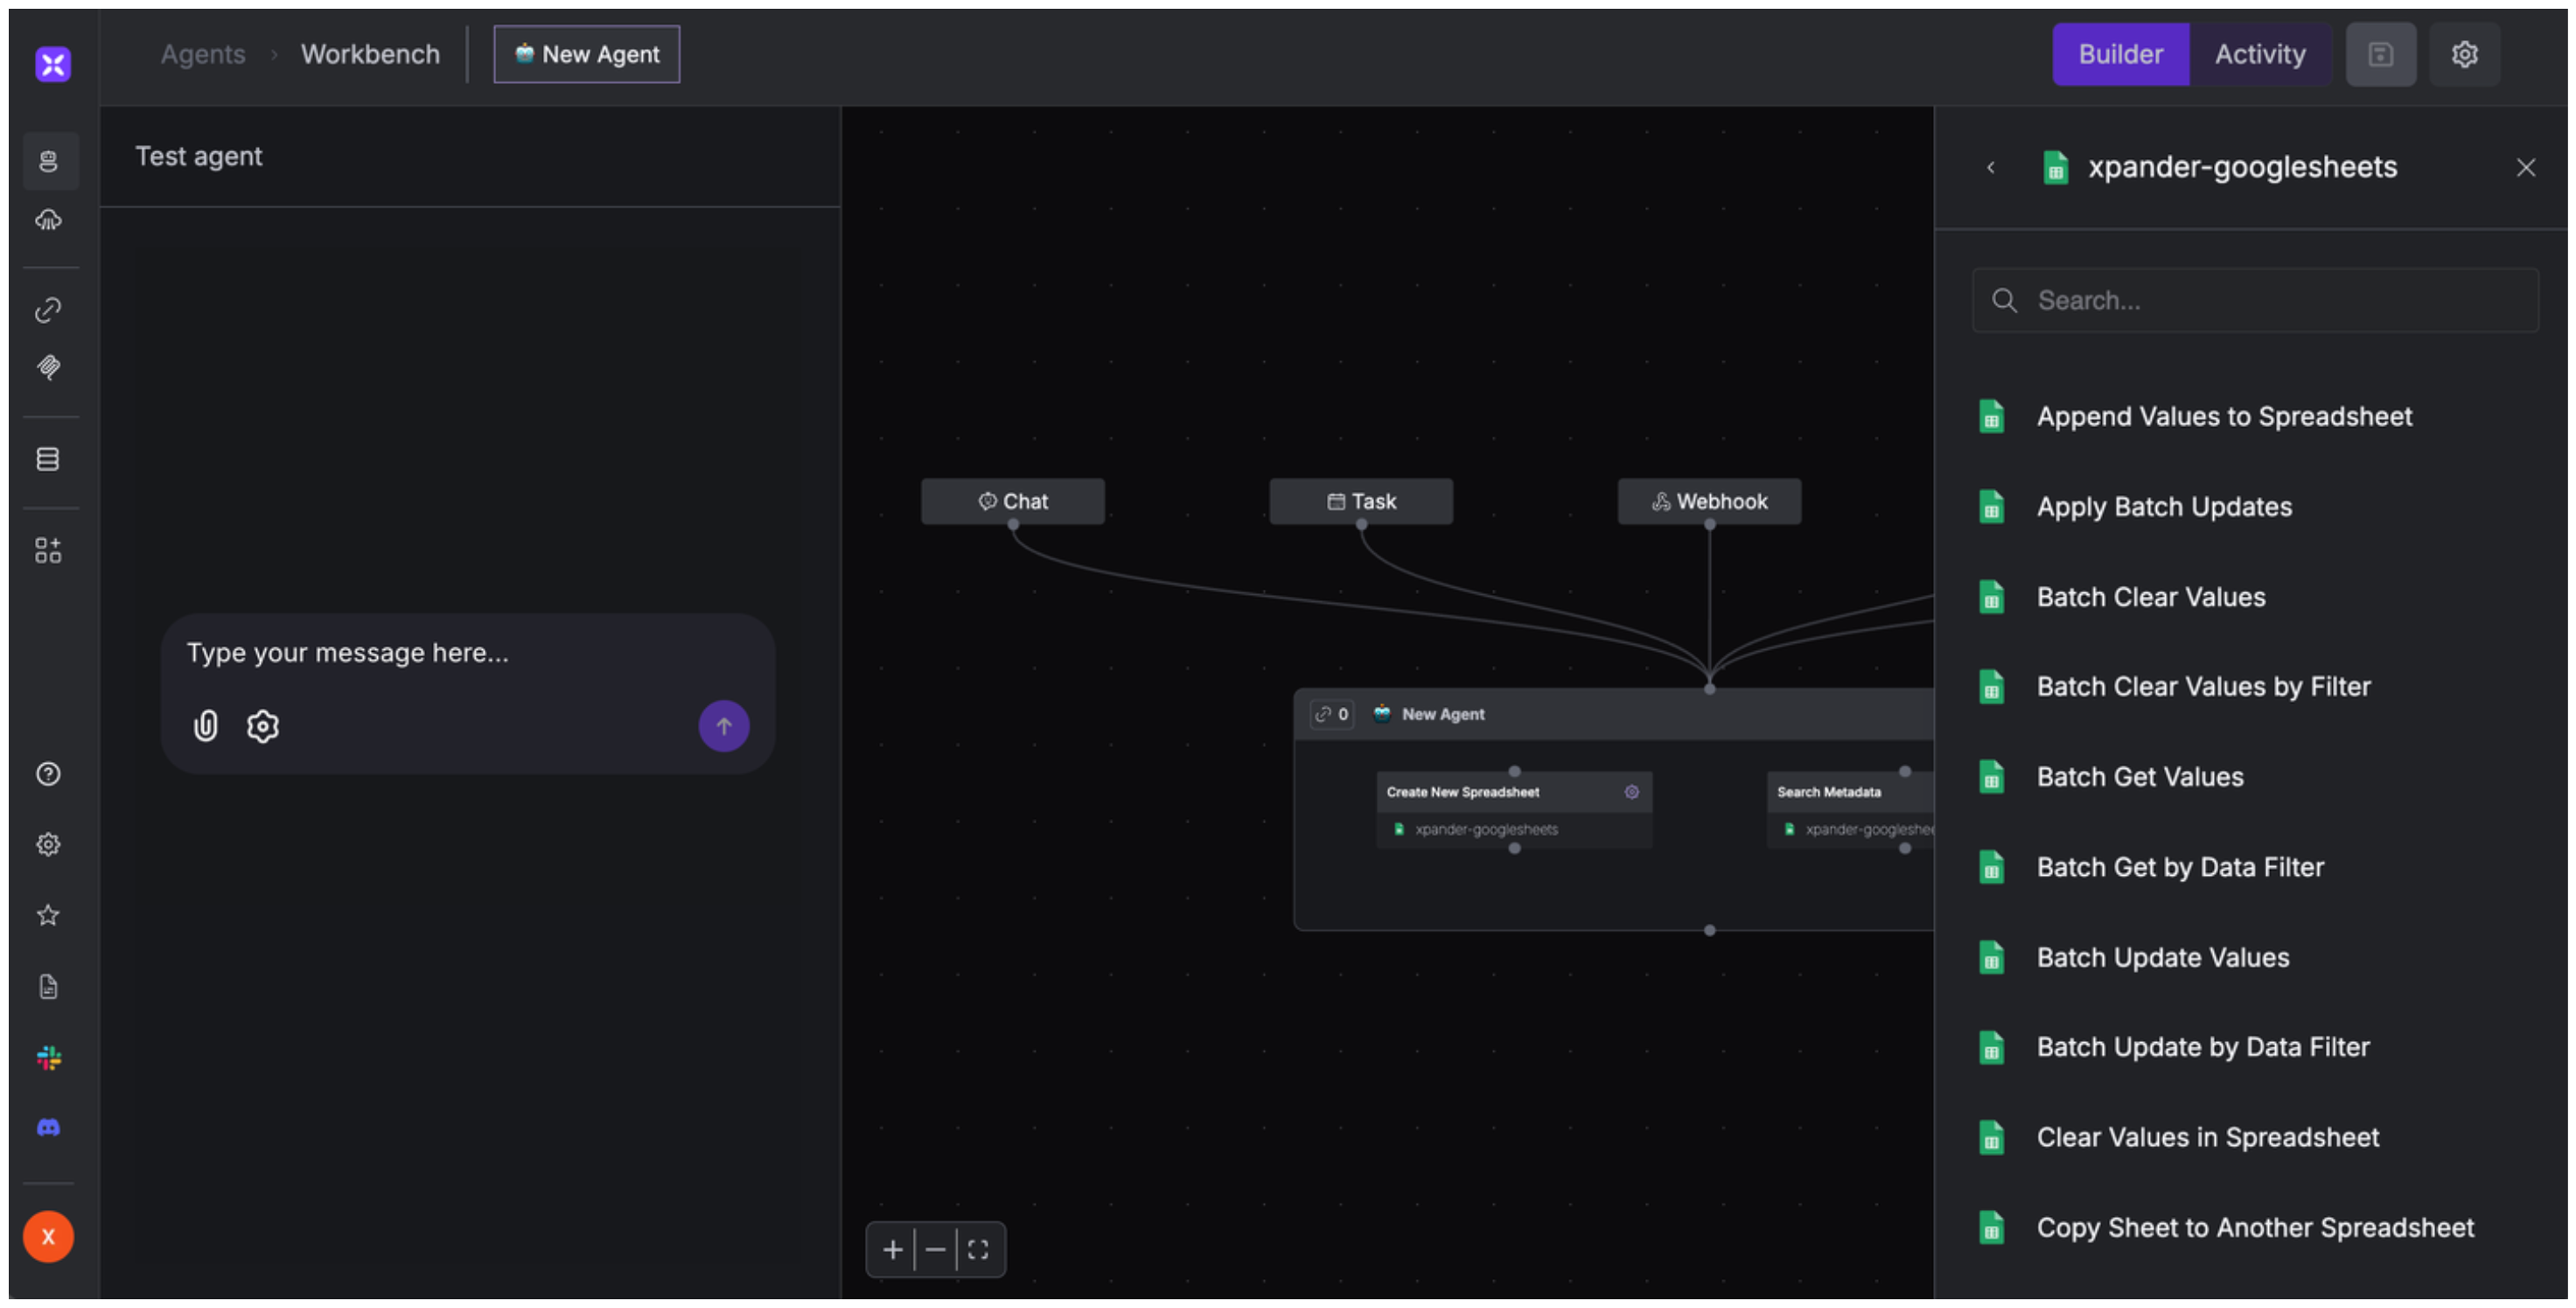2576x1308 pixels.
Task: Click the Agents breadcrumb link
Action: point(203,54)
